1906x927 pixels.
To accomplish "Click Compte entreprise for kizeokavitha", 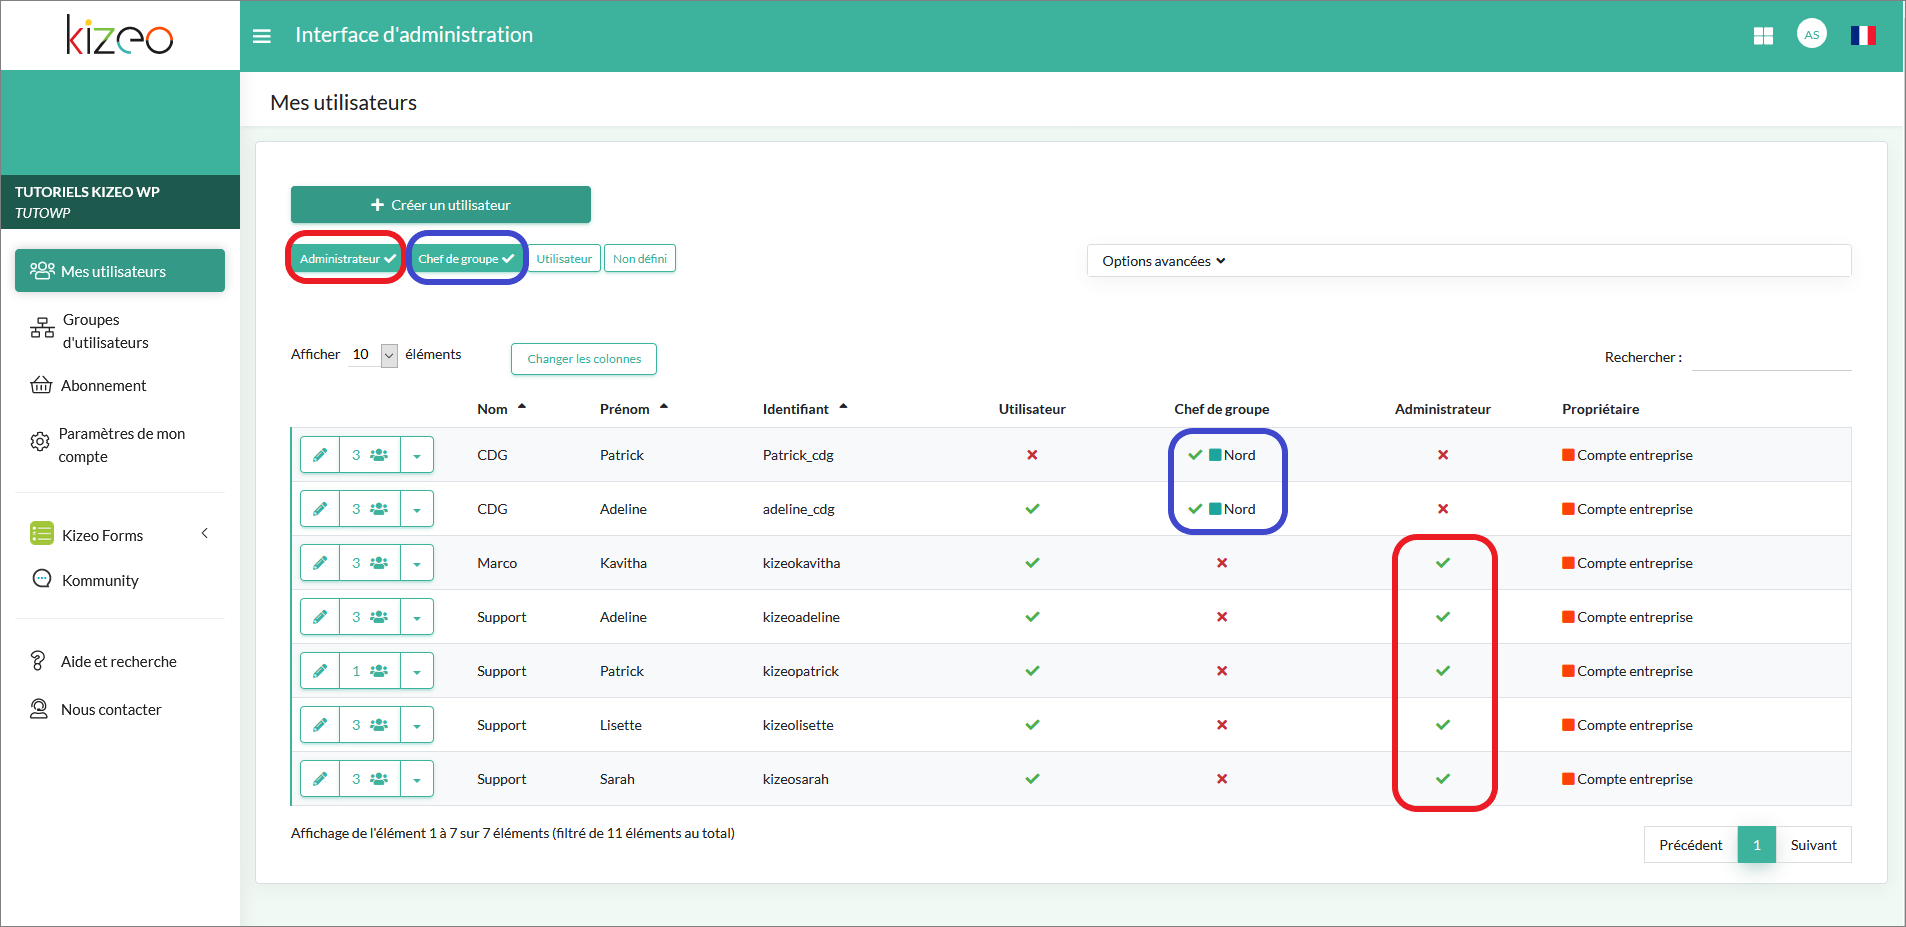I will [1627, 563].
